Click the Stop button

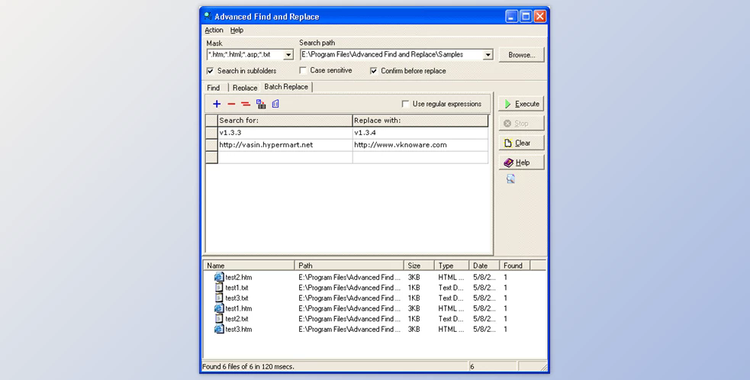[x=521, y=123]
